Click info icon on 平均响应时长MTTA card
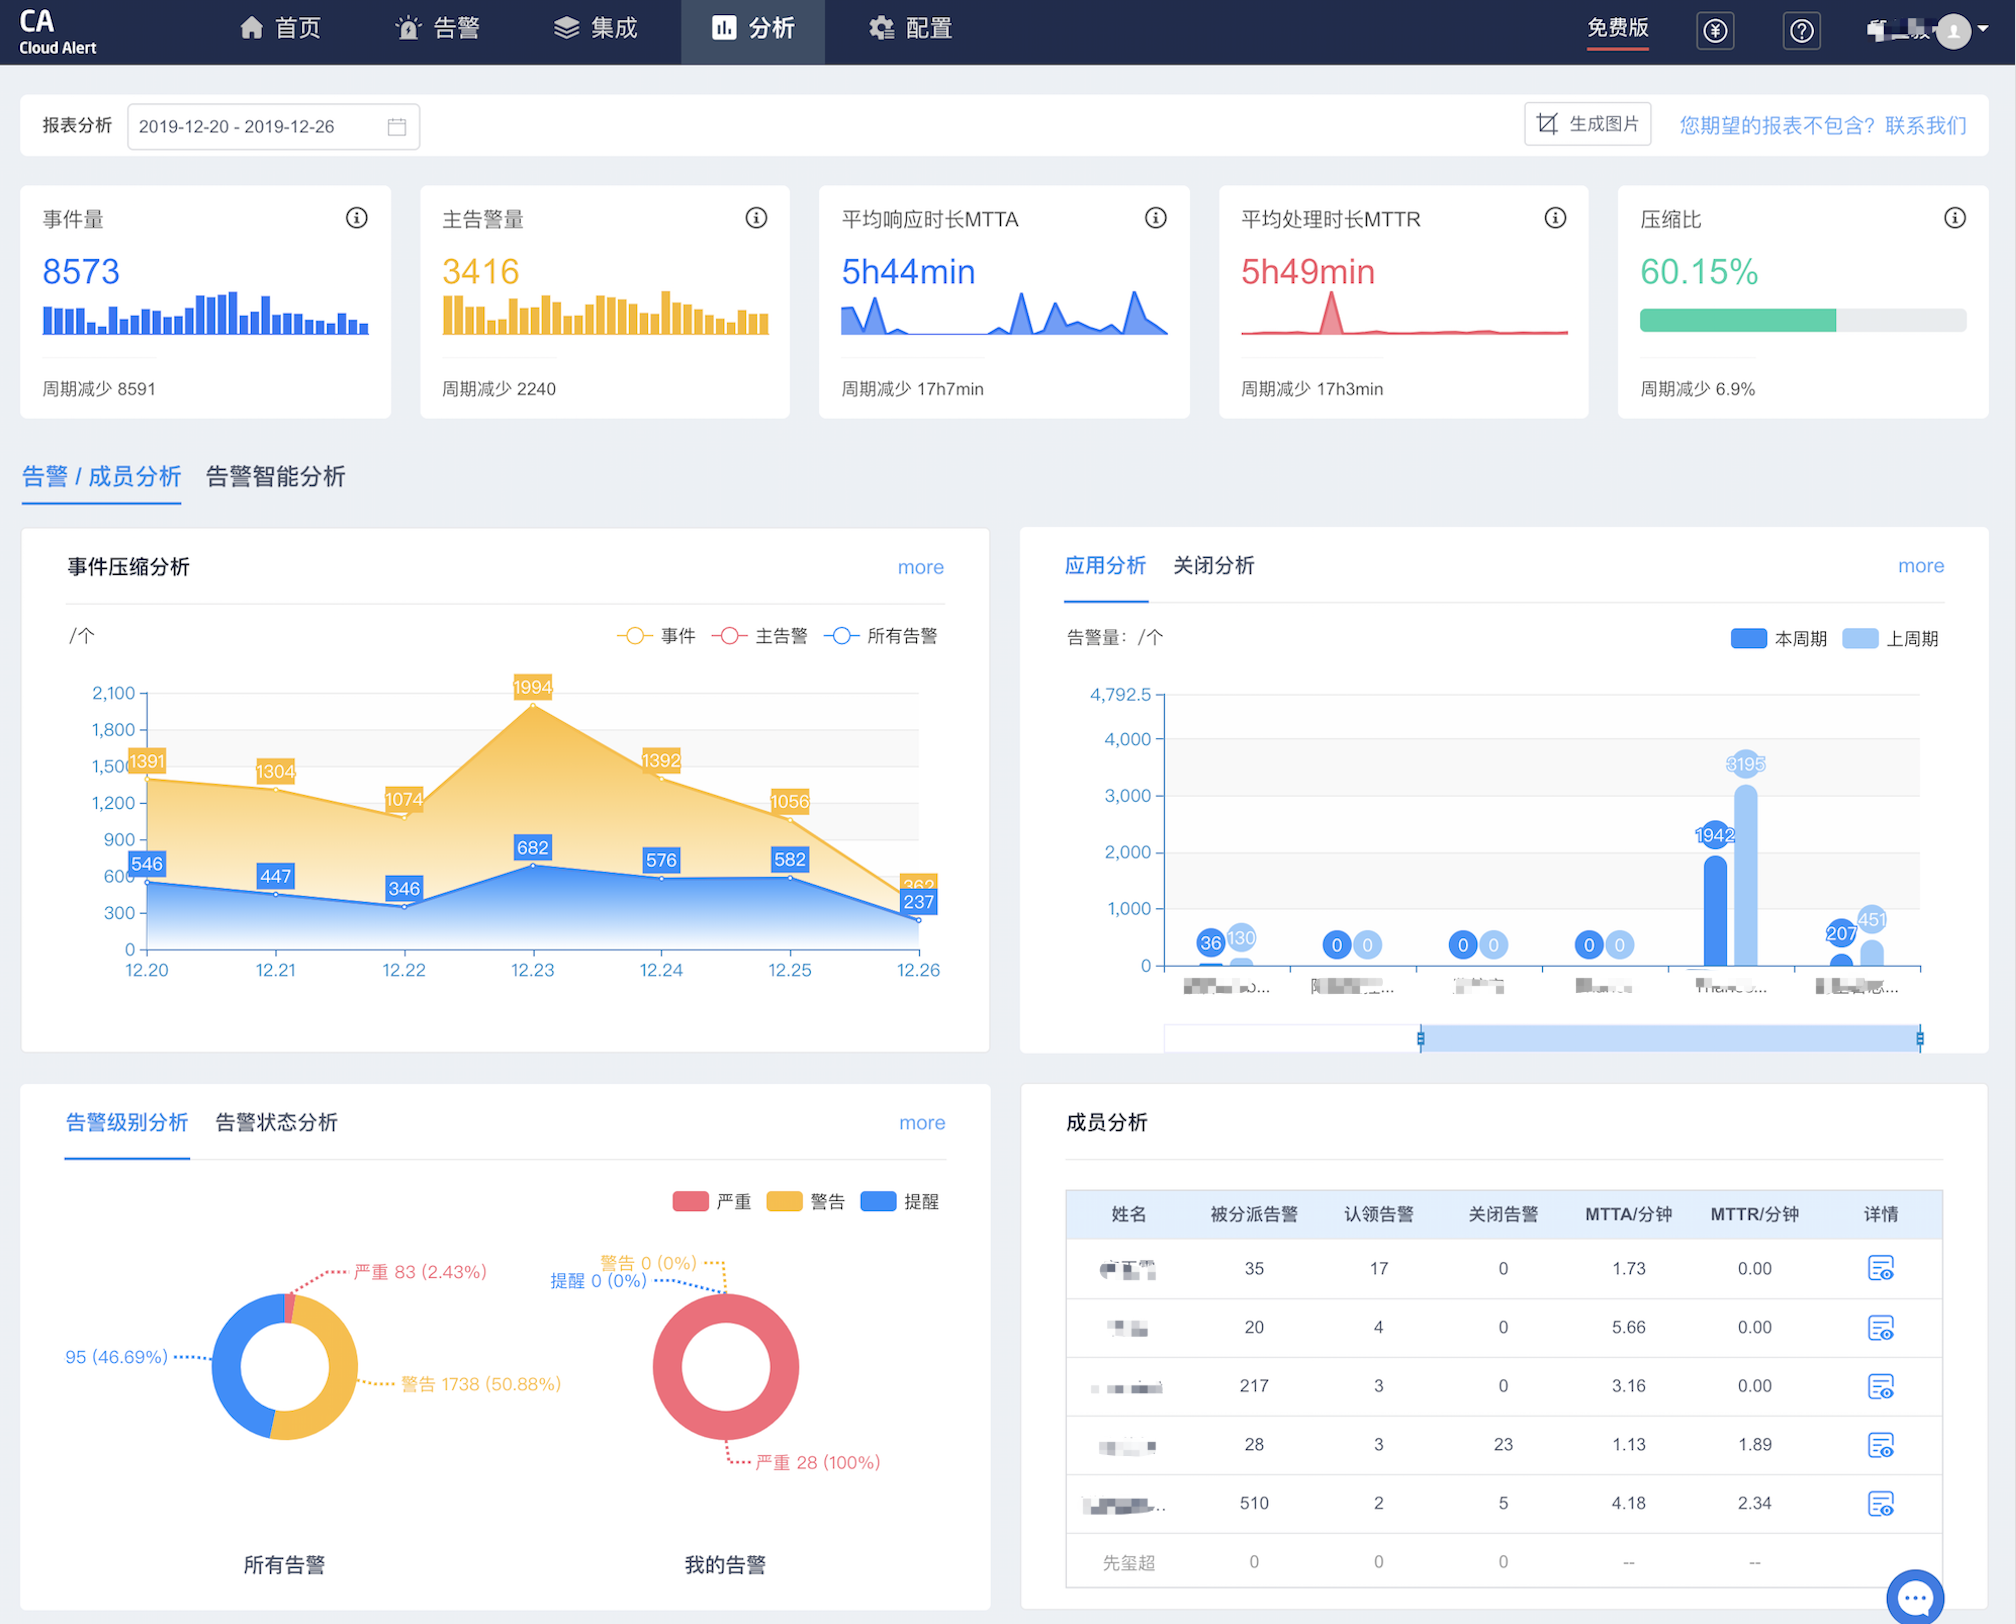The height and width of the screenshot is (1624, 2016). coord(1155,218)
